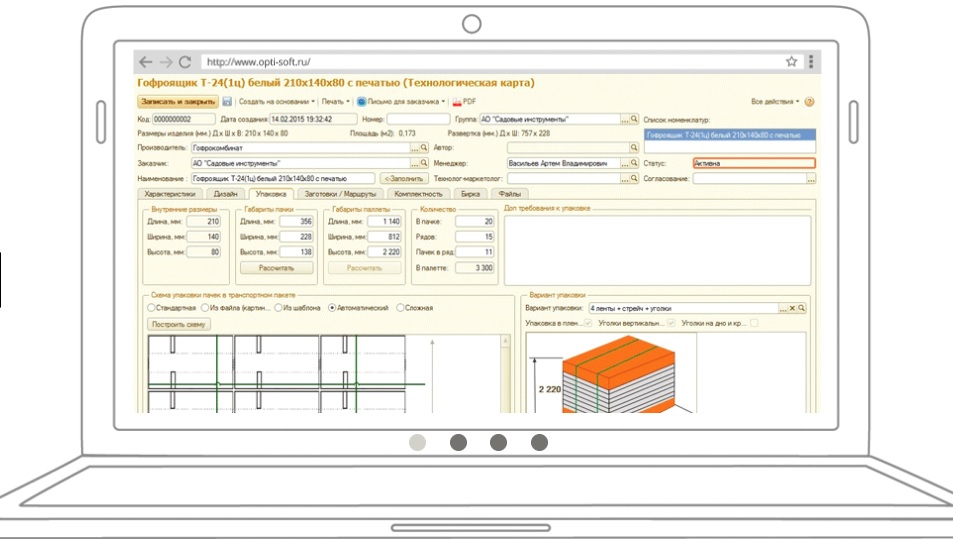This screenshot has height=541, width=953.
Task: Click the Записать и закрыть button
Action: tap(178, 102)
